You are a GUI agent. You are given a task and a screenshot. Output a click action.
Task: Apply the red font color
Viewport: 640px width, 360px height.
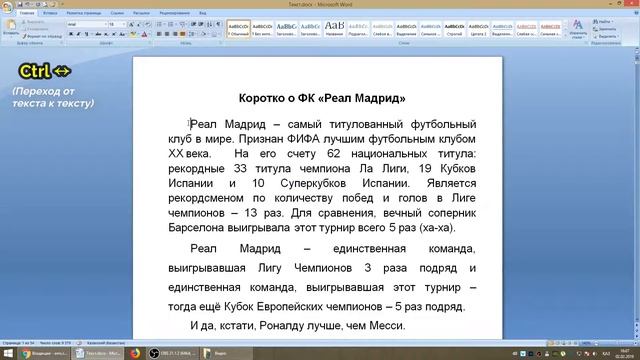tap(144, 34)
